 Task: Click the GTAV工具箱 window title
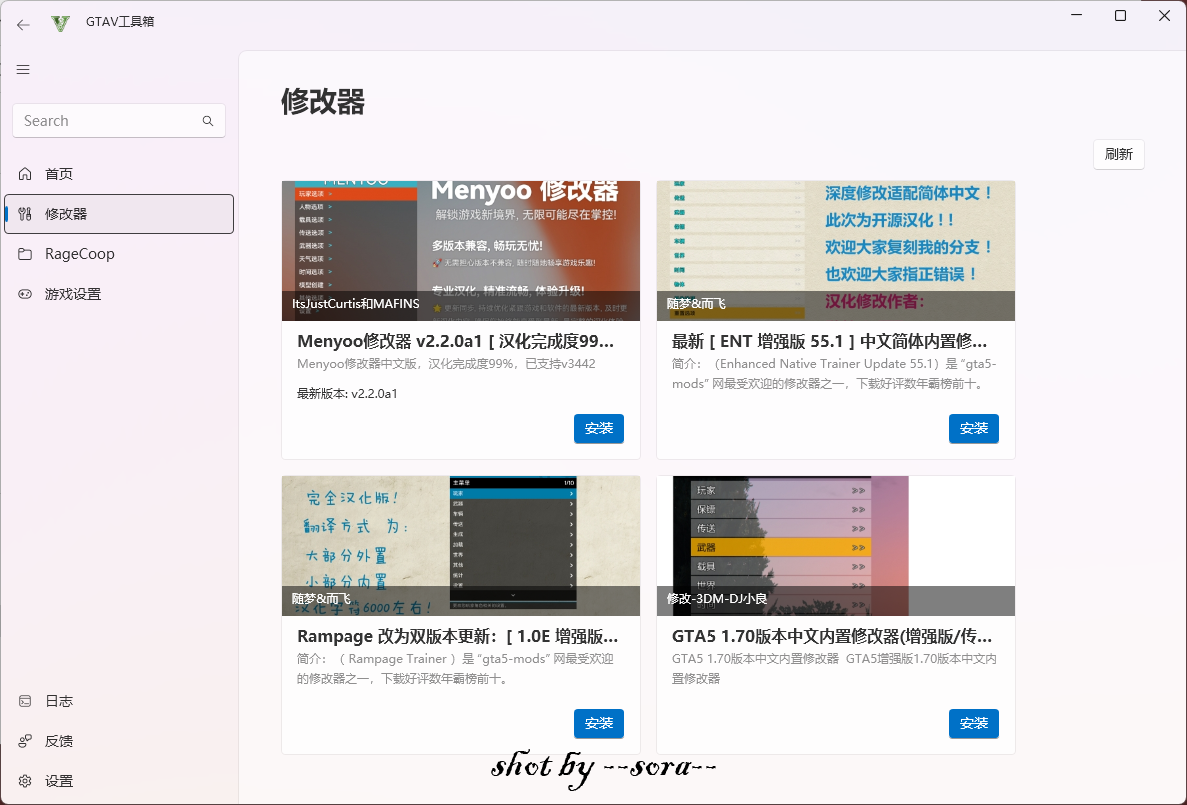tap(120, 22)
